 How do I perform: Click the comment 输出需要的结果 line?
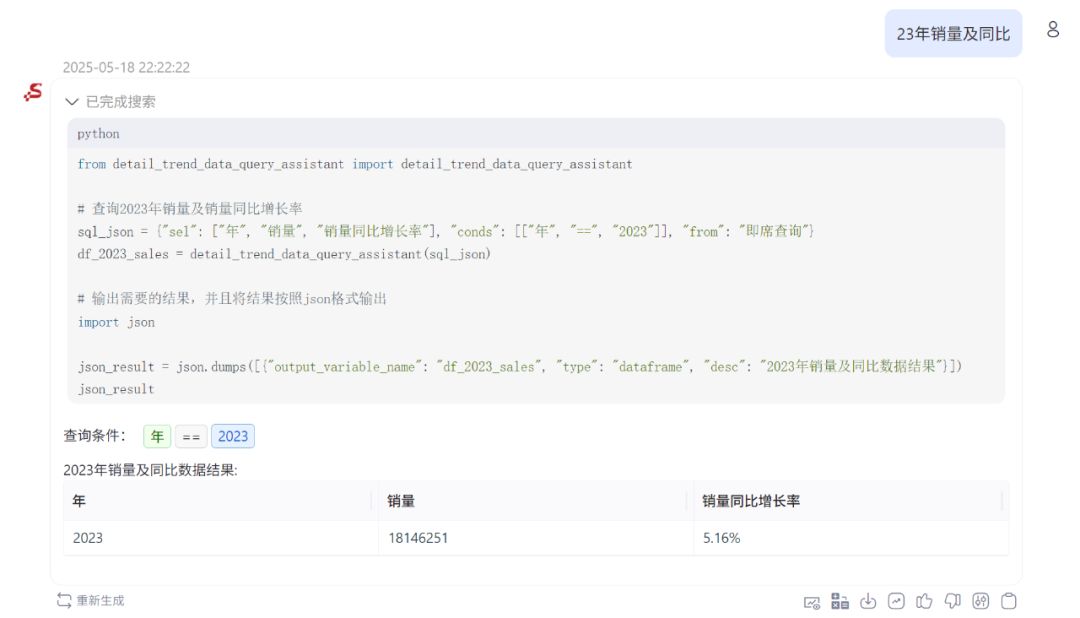pos(232,299)
